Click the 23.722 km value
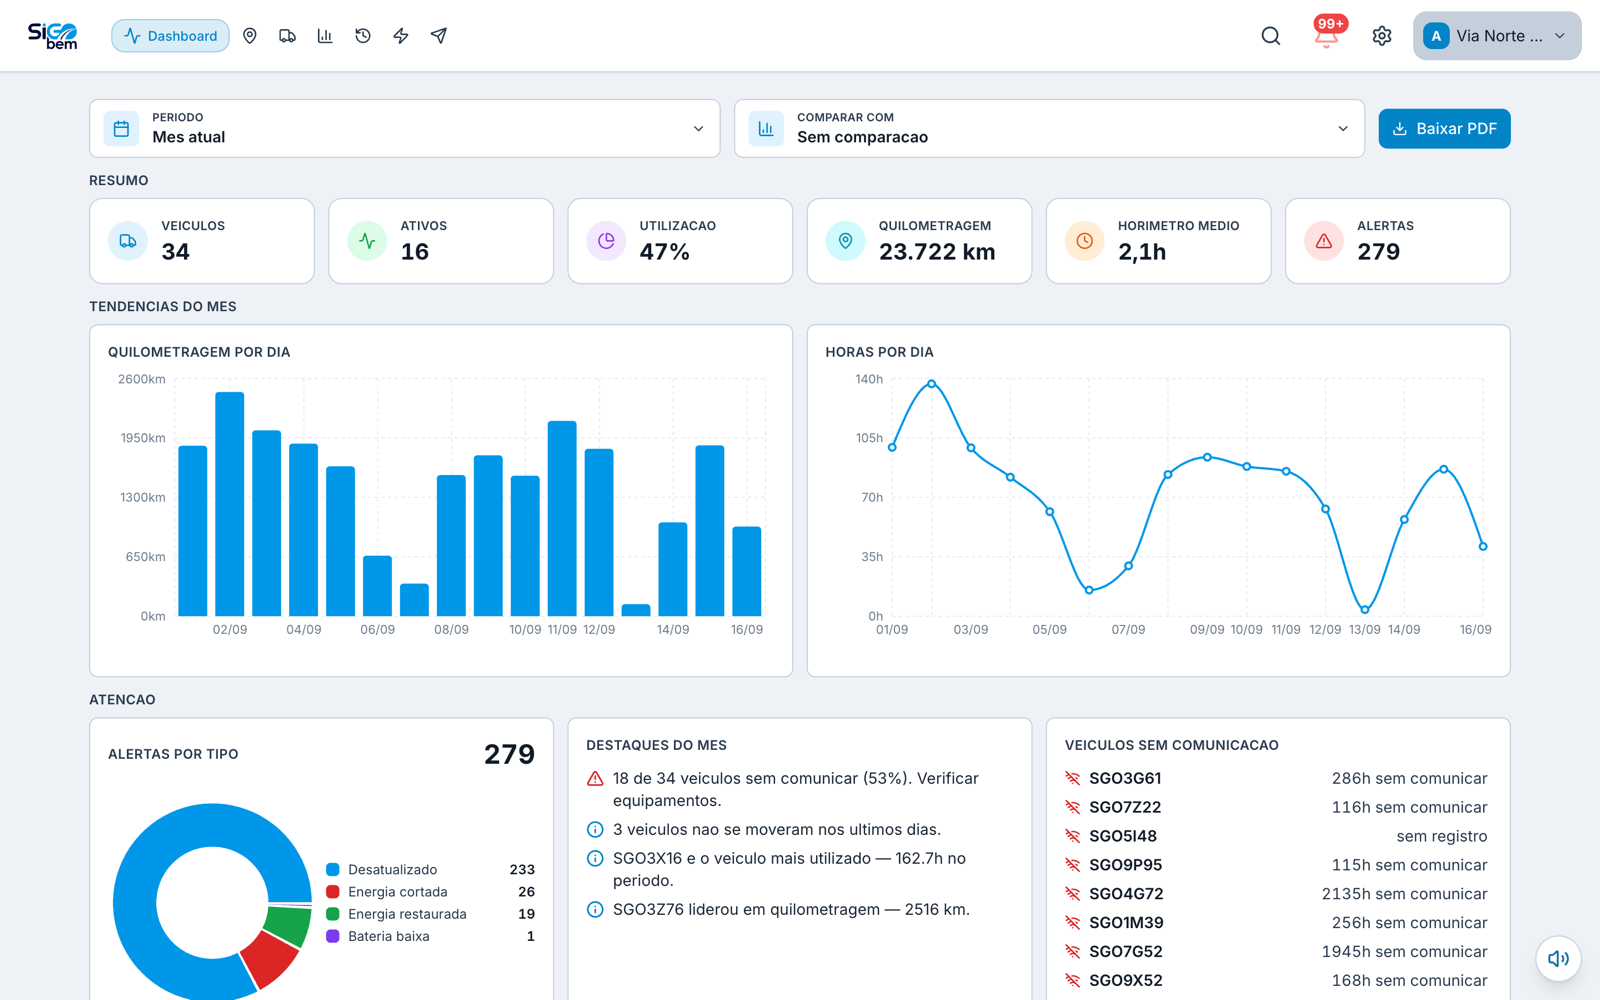Image resolution: width=1600 pixels, height=1000 pixels. pyautogui.click(x=937, y=252)
